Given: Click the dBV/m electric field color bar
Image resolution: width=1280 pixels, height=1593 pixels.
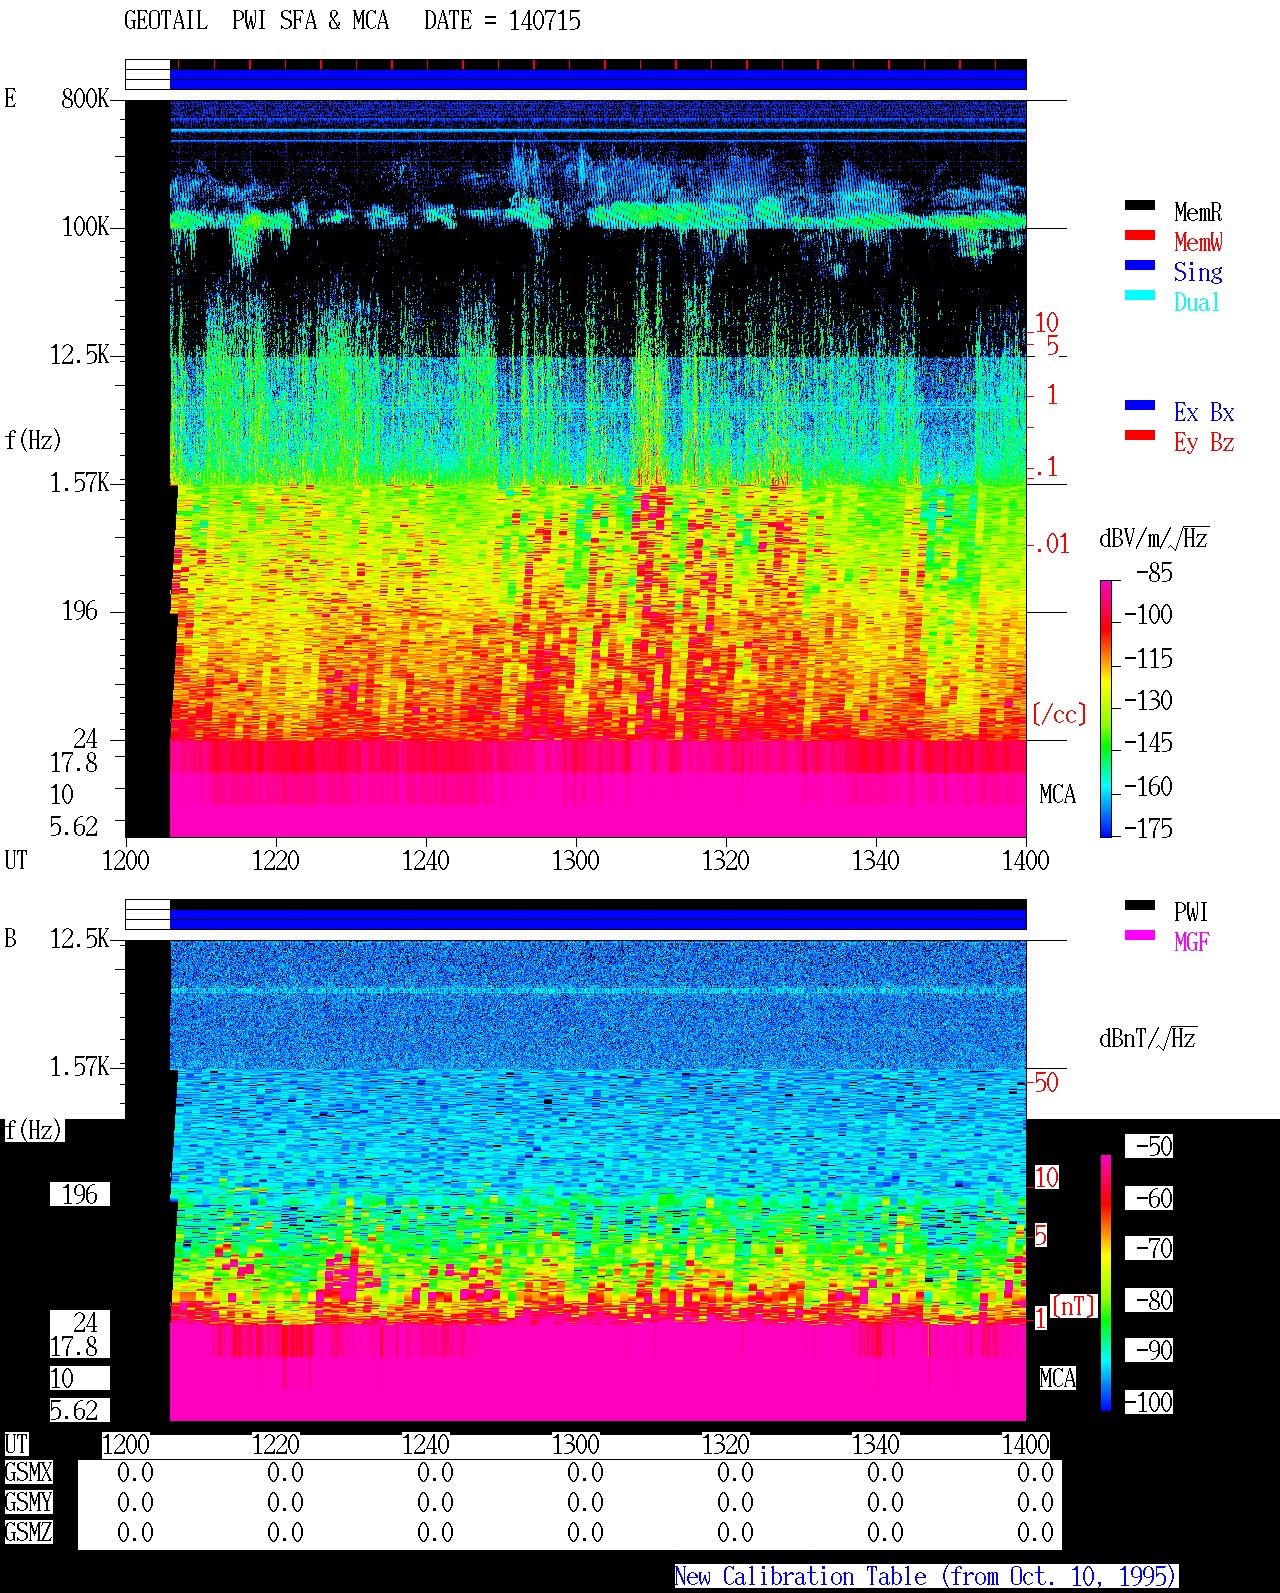Looking at the screenshot, I should point(1106,708).
